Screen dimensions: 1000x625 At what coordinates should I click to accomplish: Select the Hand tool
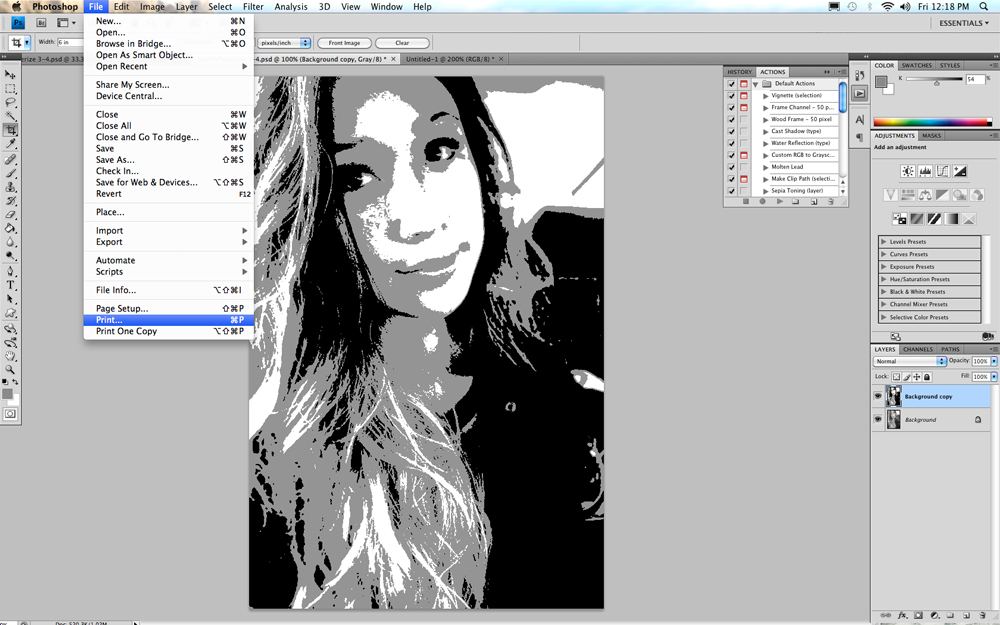(10, 357)
